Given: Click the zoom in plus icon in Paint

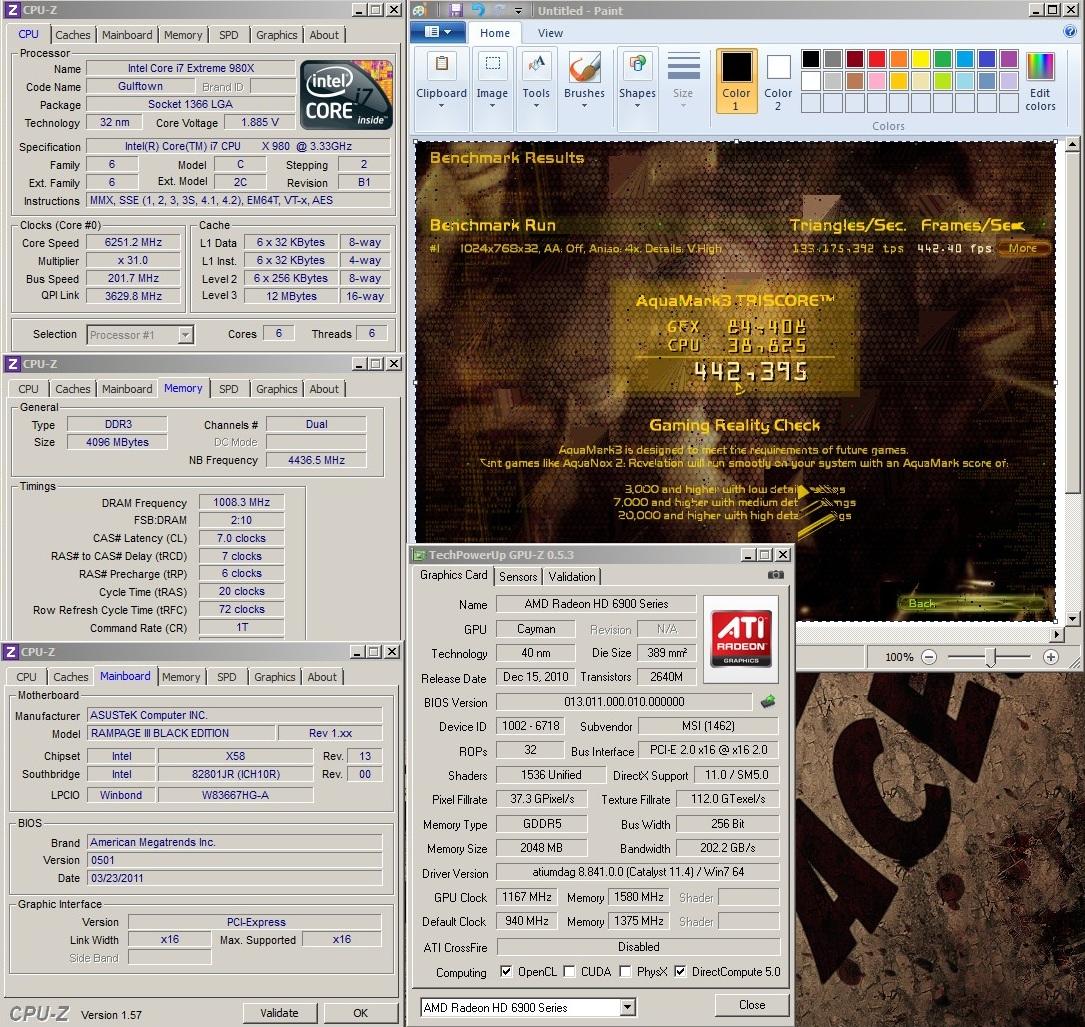Looking at the screenshot, I should [1050, 657].
